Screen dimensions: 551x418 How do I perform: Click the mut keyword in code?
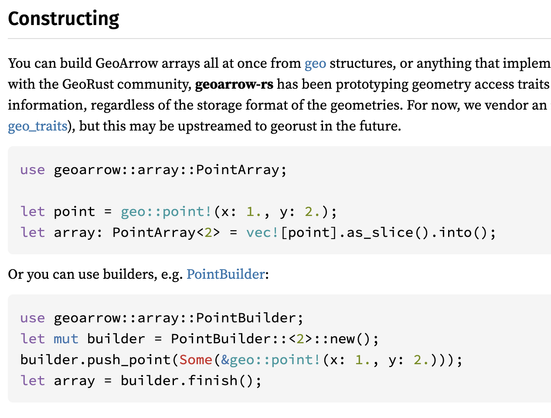pyautogui.click(x=66, y=339)
